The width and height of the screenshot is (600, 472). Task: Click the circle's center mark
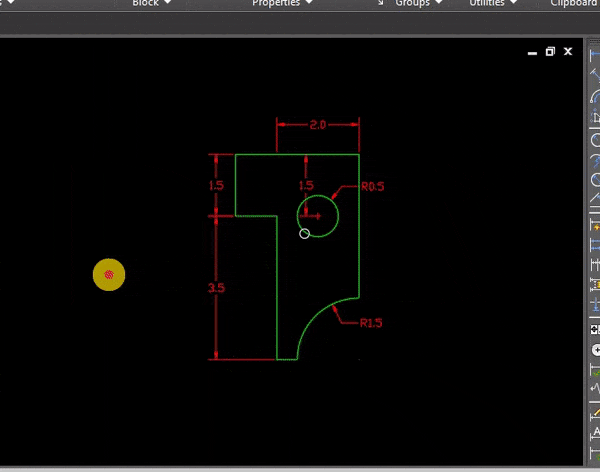pos(318,216)
